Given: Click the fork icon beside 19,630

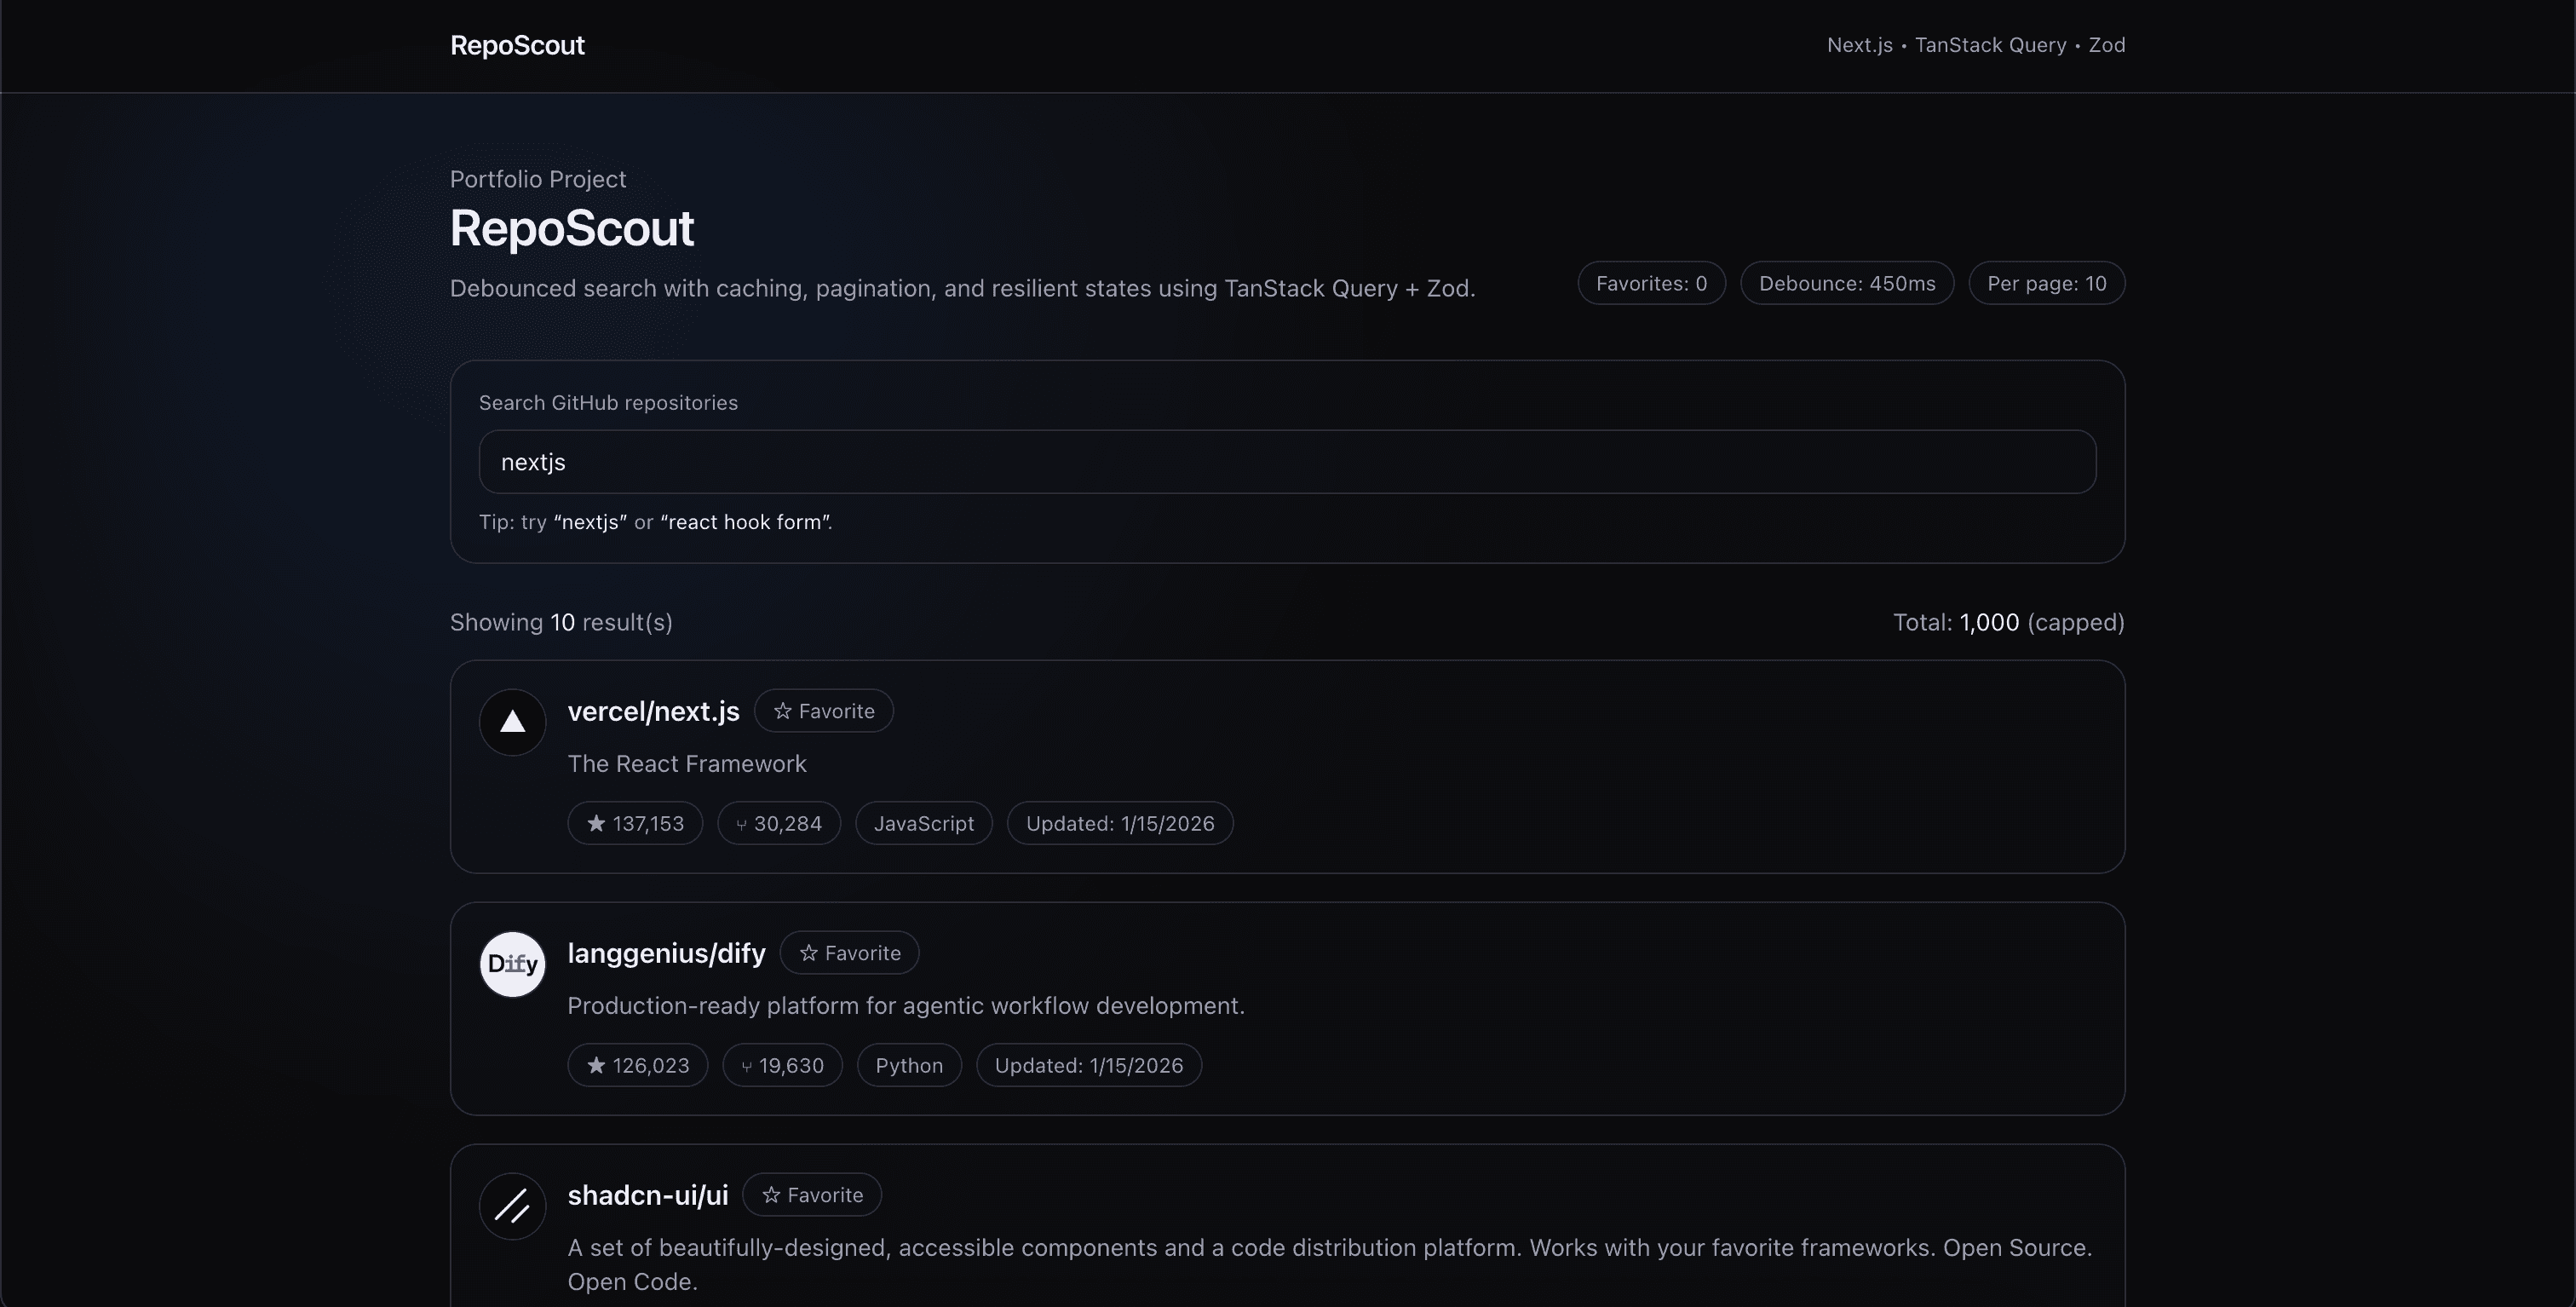Looking at the screenshot, I should [747, 1065].
